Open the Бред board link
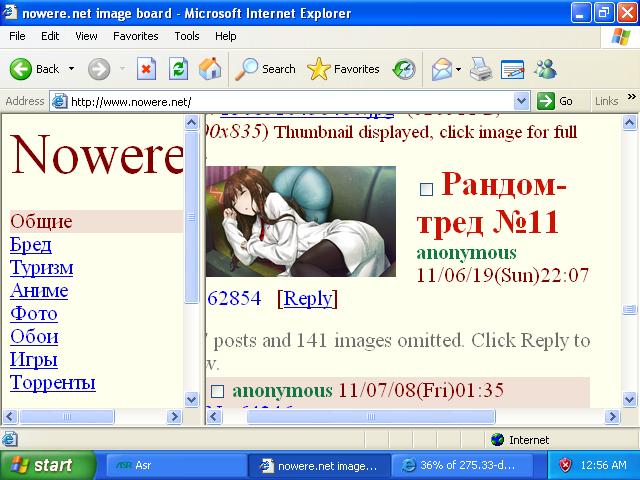 pyautogui.click(x=31, y=245)
